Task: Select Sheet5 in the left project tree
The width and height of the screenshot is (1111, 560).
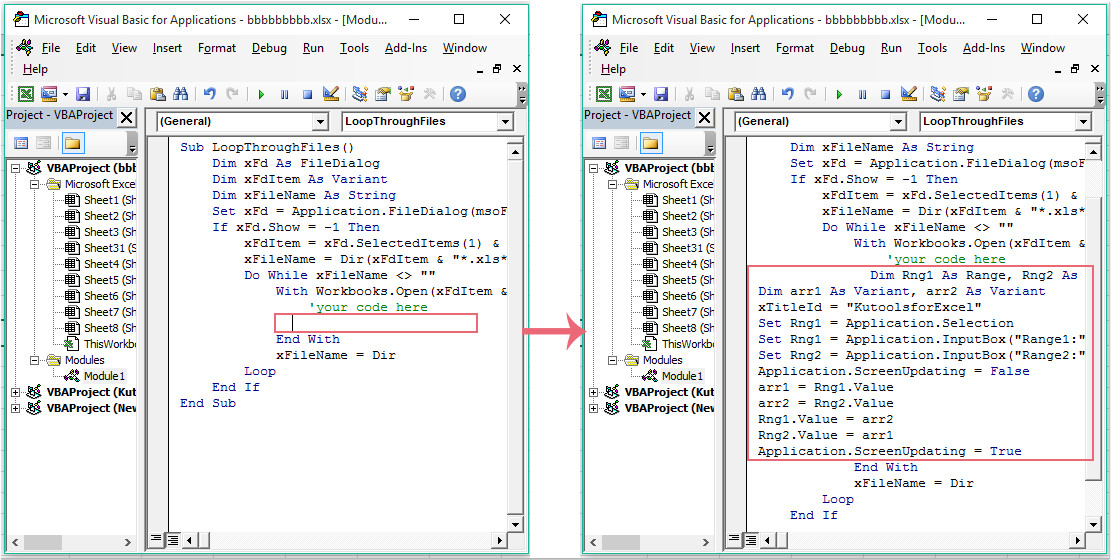Action: coord(100,280)
